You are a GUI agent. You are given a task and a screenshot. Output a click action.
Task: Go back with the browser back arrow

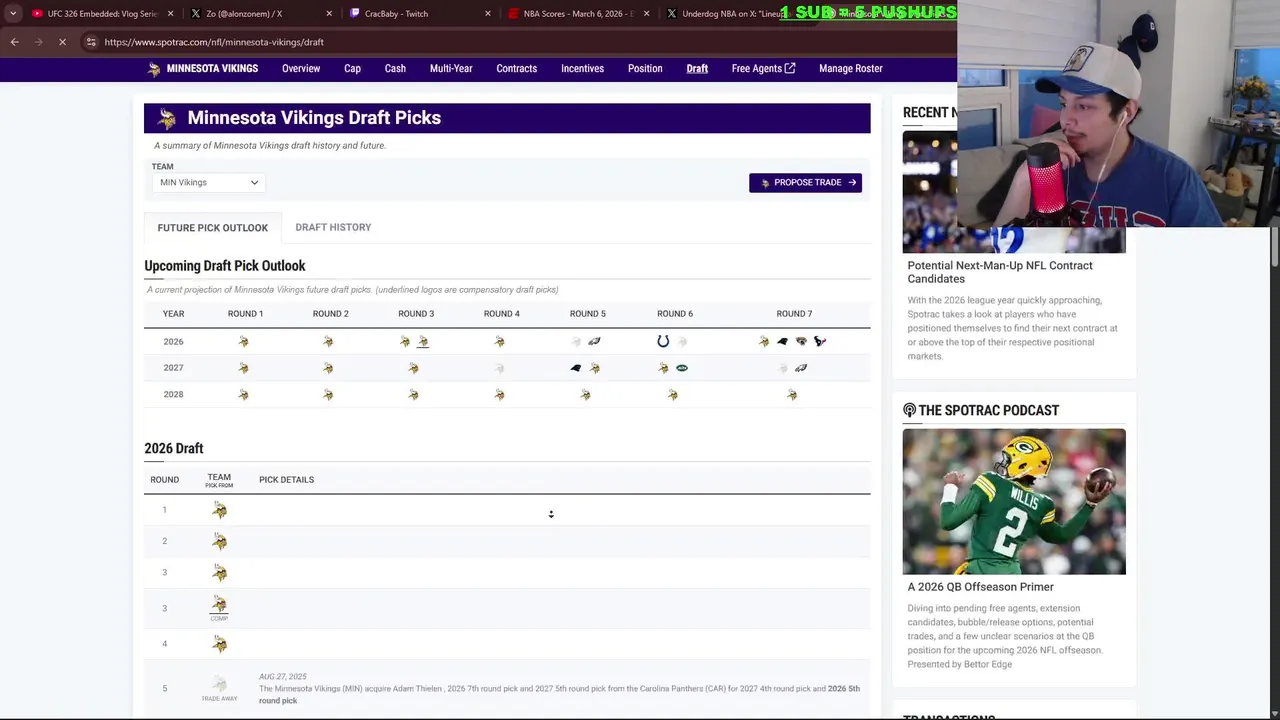click(x=15, y=42)
